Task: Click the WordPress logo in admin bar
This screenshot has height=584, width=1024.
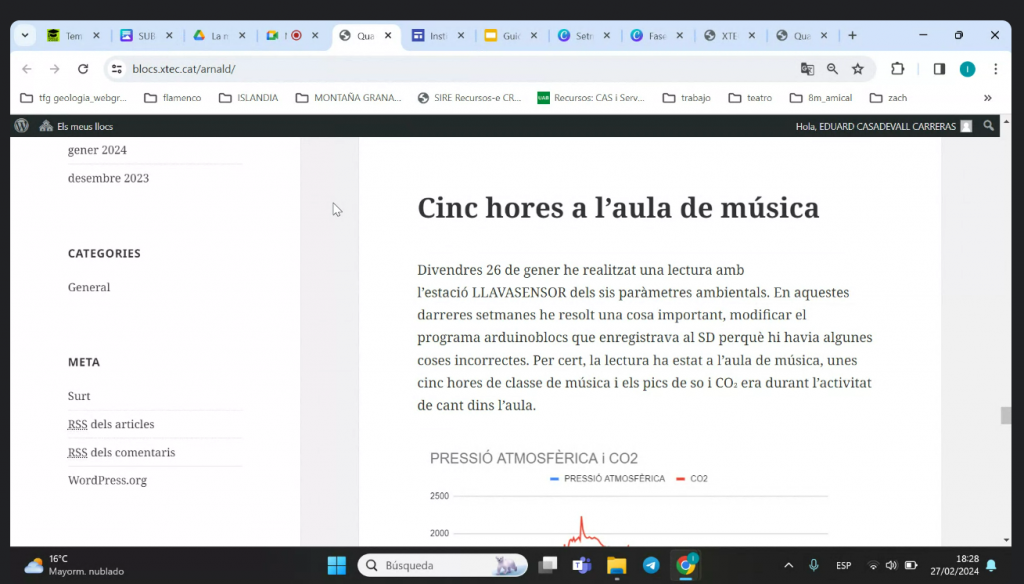Action: [x=22, y=126]
